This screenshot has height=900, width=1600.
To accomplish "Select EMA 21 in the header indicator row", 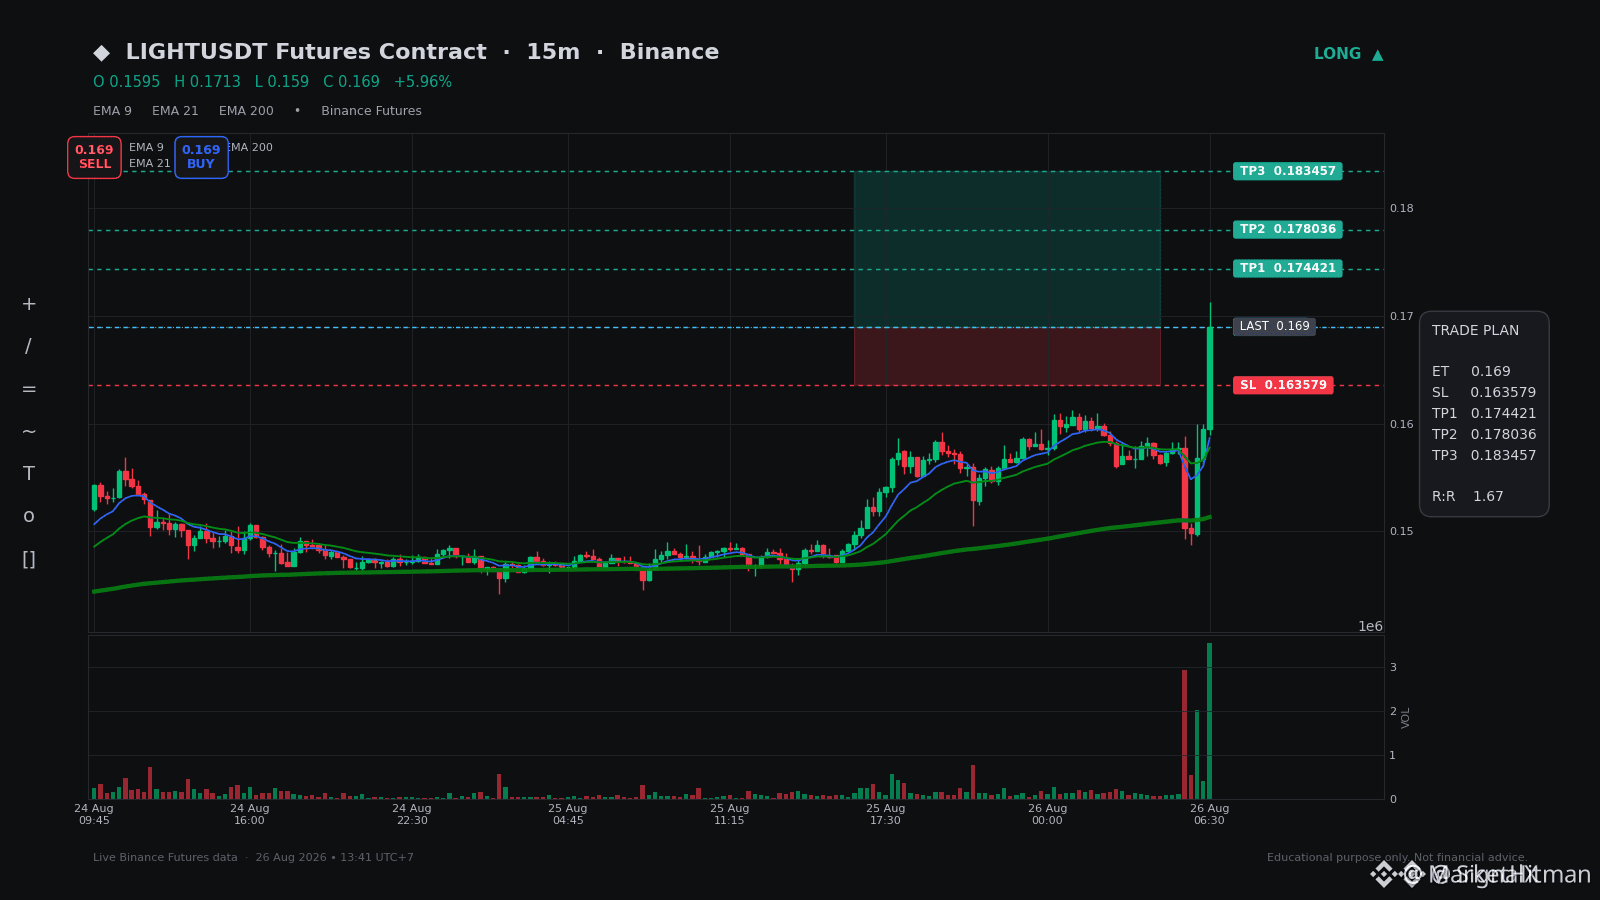I will tap(175, 111).
